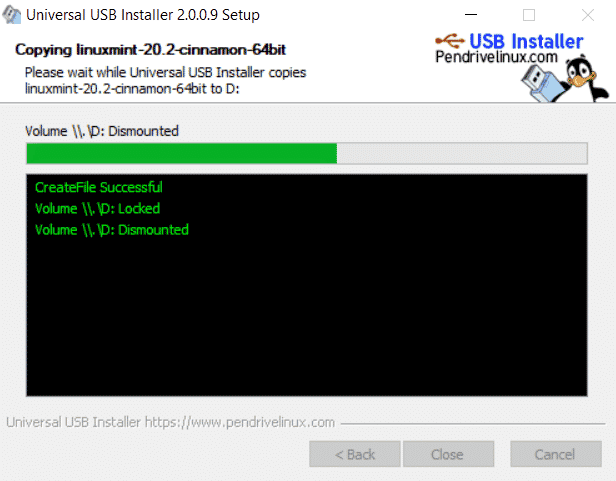Image resolution: width=616 pixels, height=481 pixels.
Task: Click the '< Back' button
Action: (x=355, y=454)
